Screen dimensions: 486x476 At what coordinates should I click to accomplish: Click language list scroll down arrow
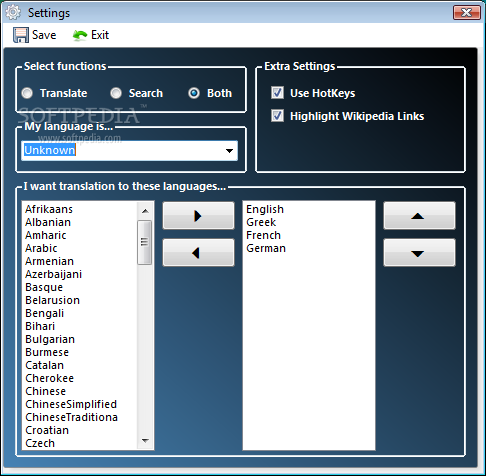pyautogui.click(x=145, y=441)
